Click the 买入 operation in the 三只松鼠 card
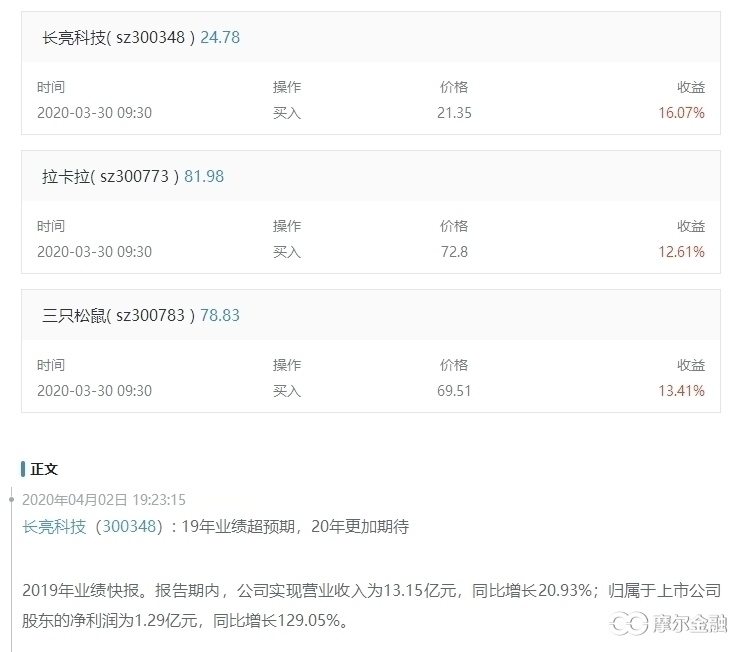This screenshot has height=652, width=742. click(287, 391)
